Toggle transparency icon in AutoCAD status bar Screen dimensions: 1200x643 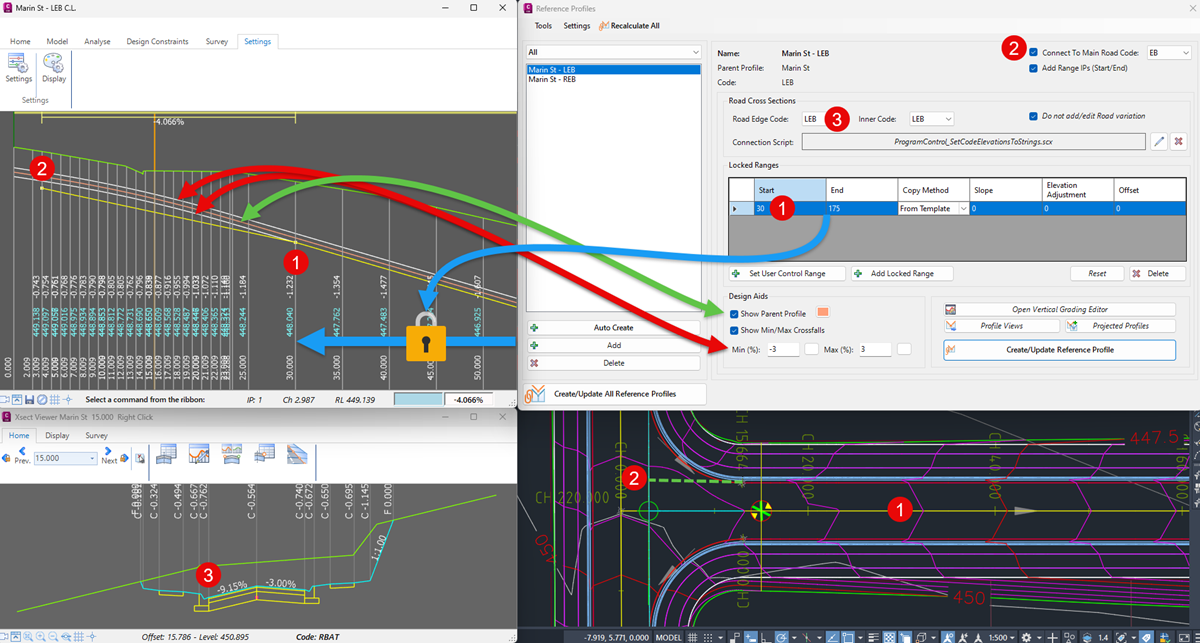(x=889, y=635)
